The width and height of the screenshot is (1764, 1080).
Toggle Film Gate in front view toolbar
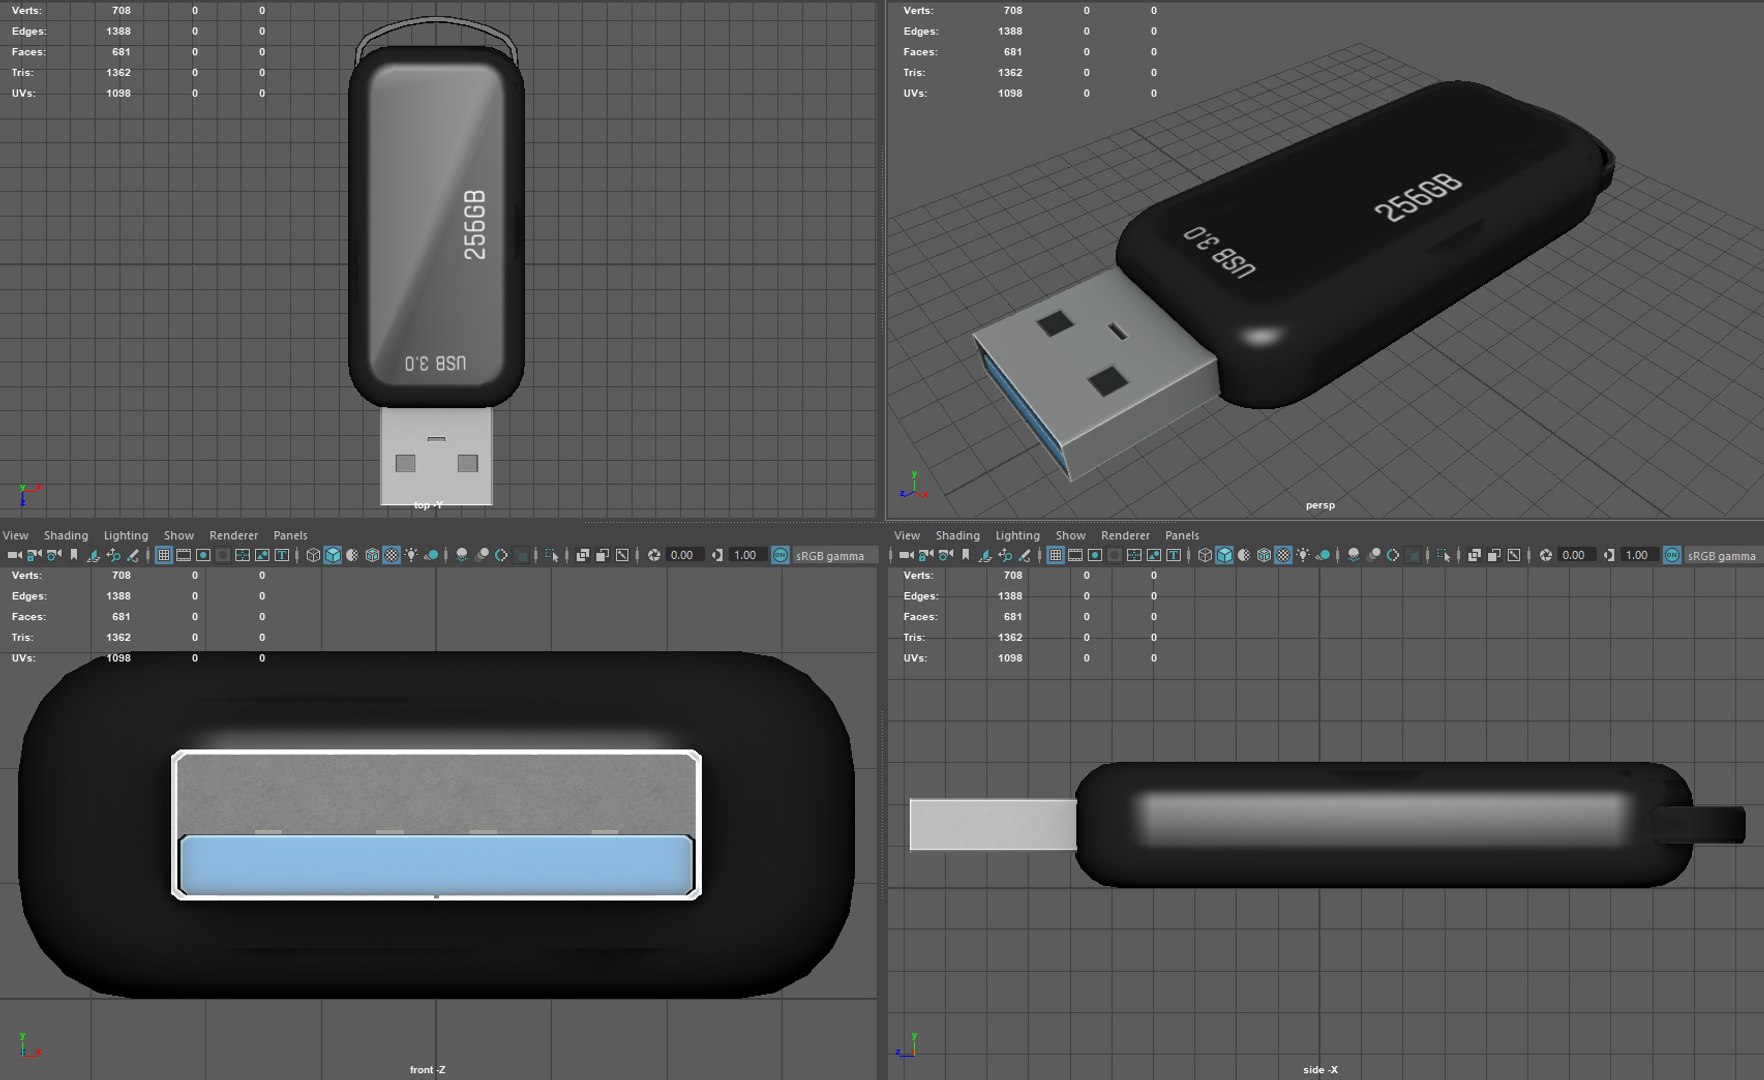(x=183, y=555)
